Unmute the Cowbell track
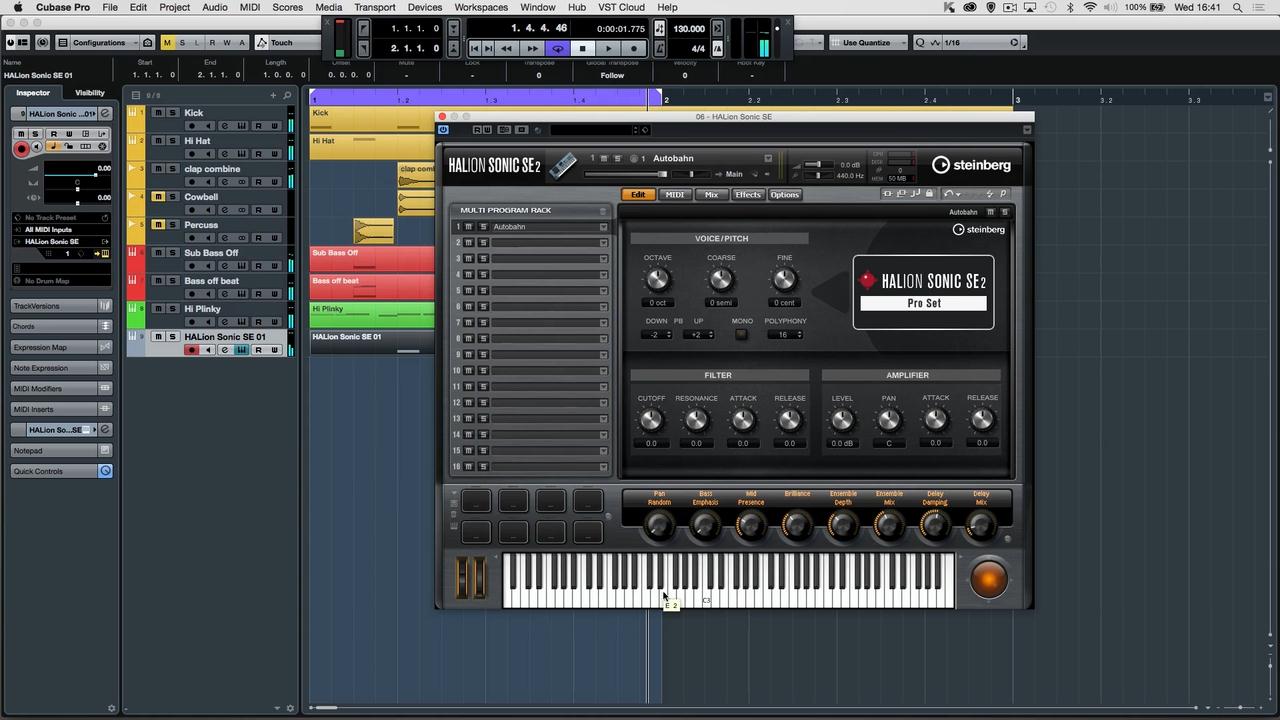This screenshot has height=720, width=1280. 158,197
